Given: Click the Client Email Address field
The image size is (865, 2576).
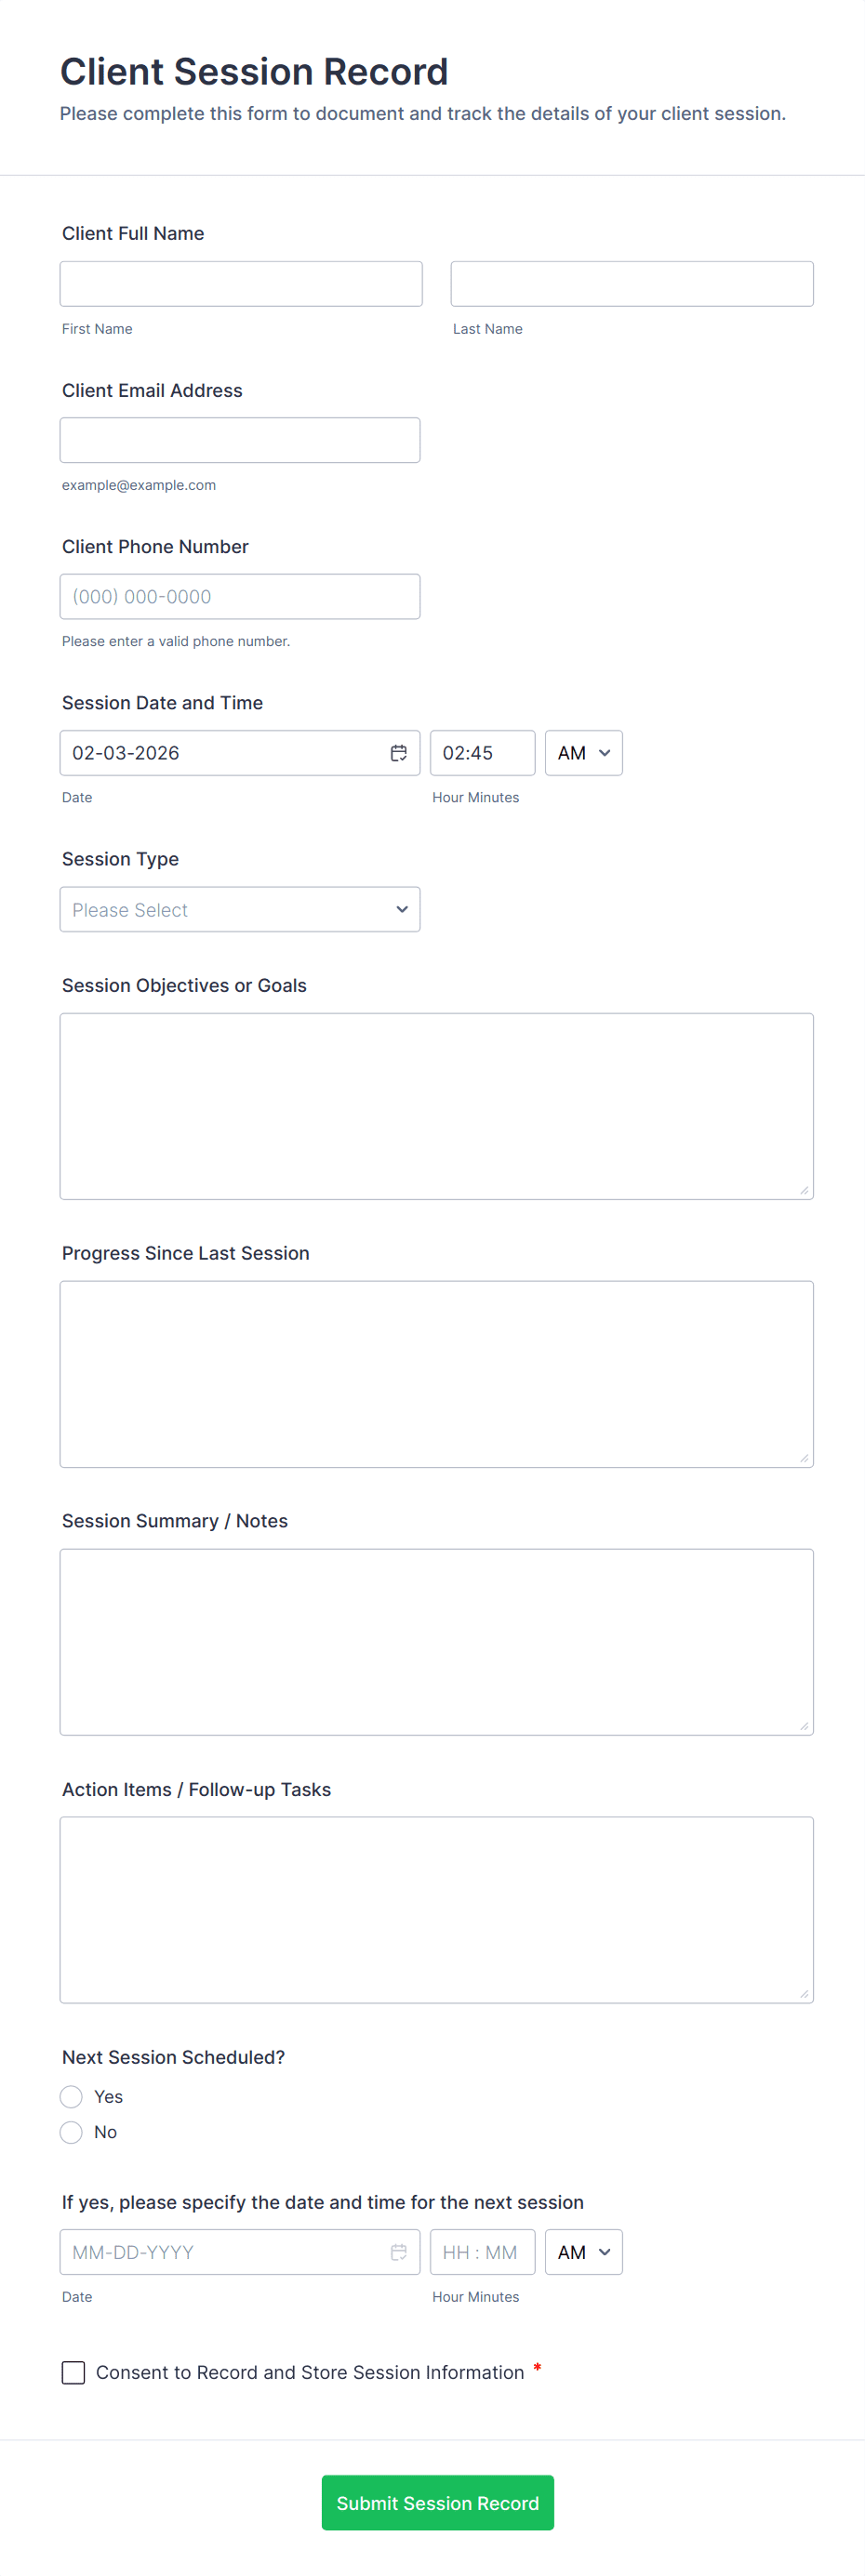Looking at the screenshot, I should [240, 440].
